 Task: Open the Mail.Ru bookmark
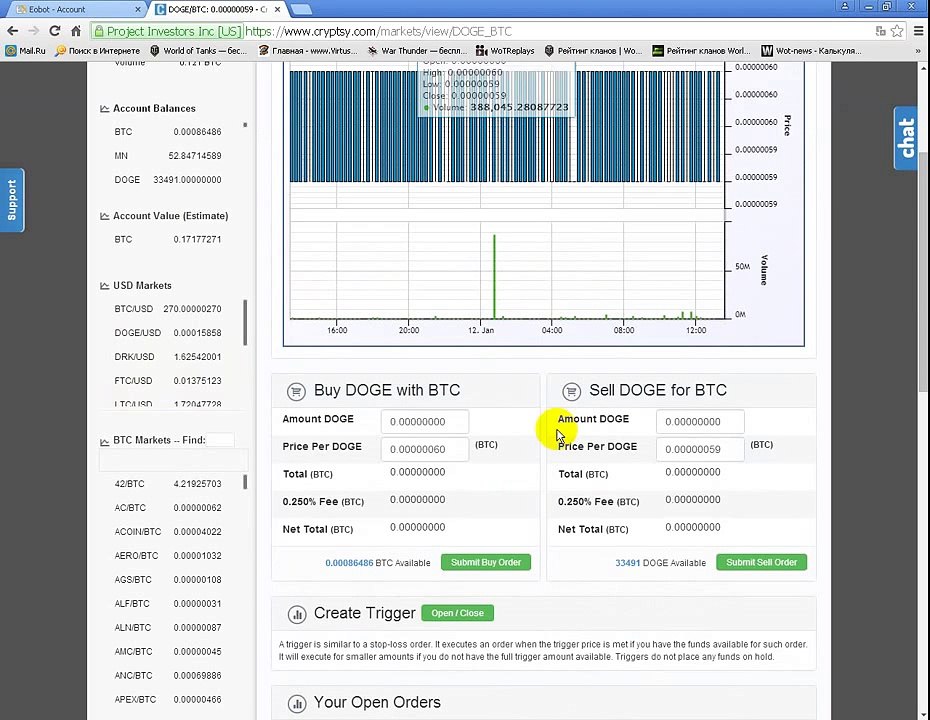[26, 51]
